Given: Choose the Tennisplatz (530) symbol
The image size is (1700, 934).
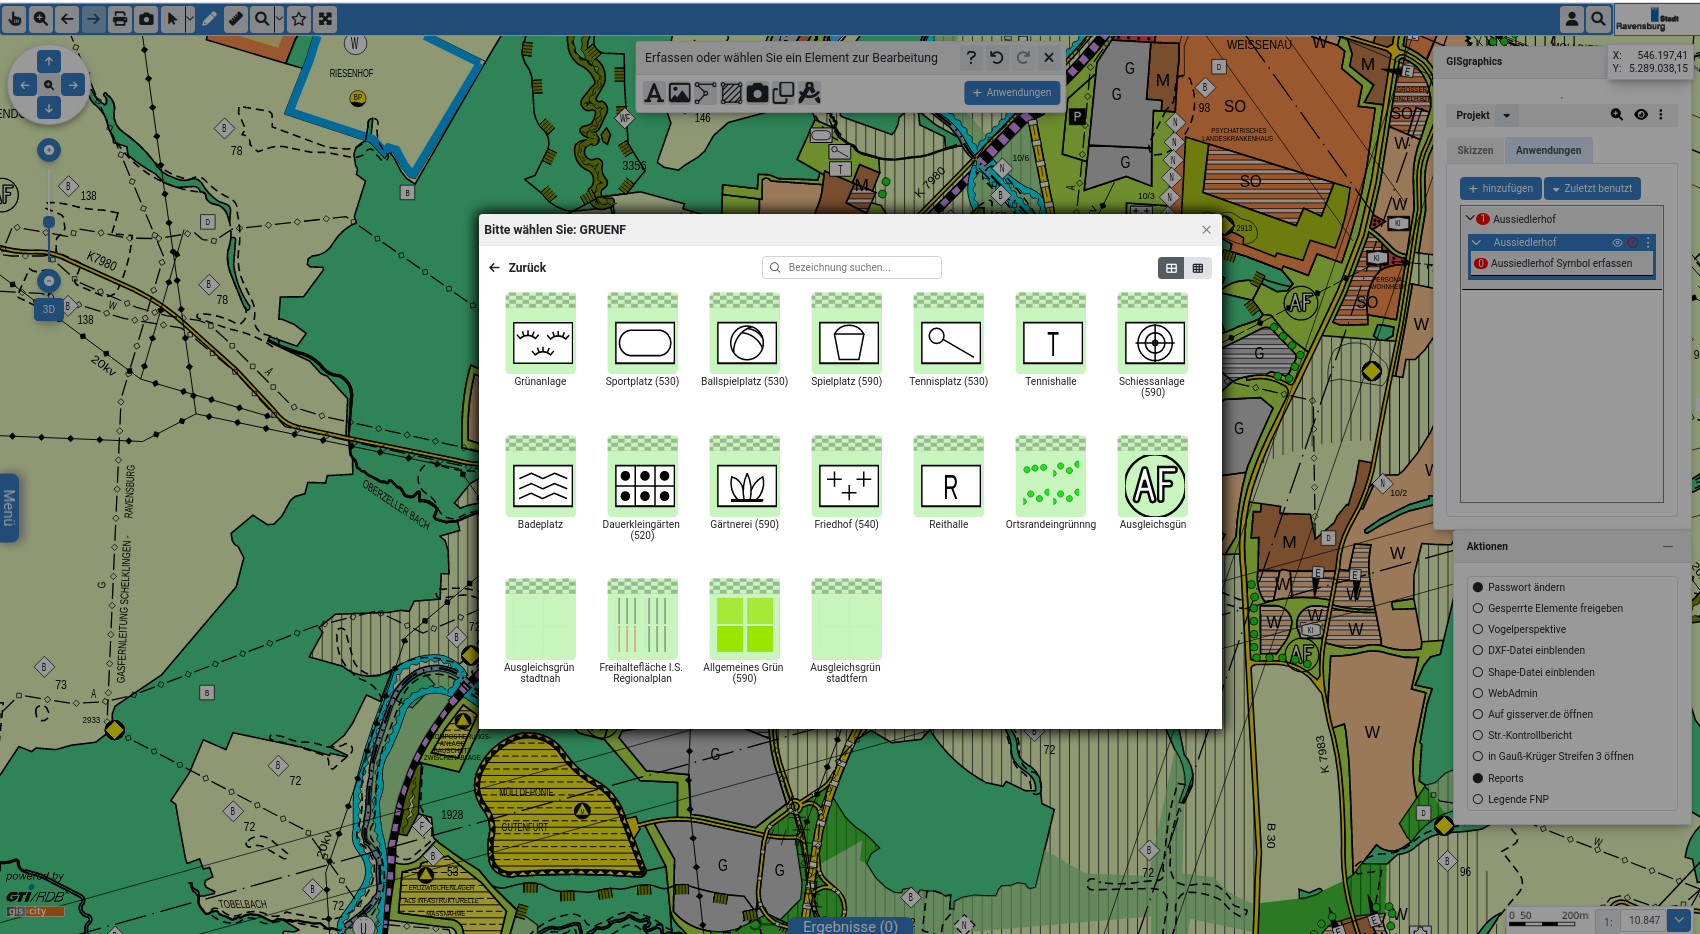Looking at the screenshot, I should point(949,341).
